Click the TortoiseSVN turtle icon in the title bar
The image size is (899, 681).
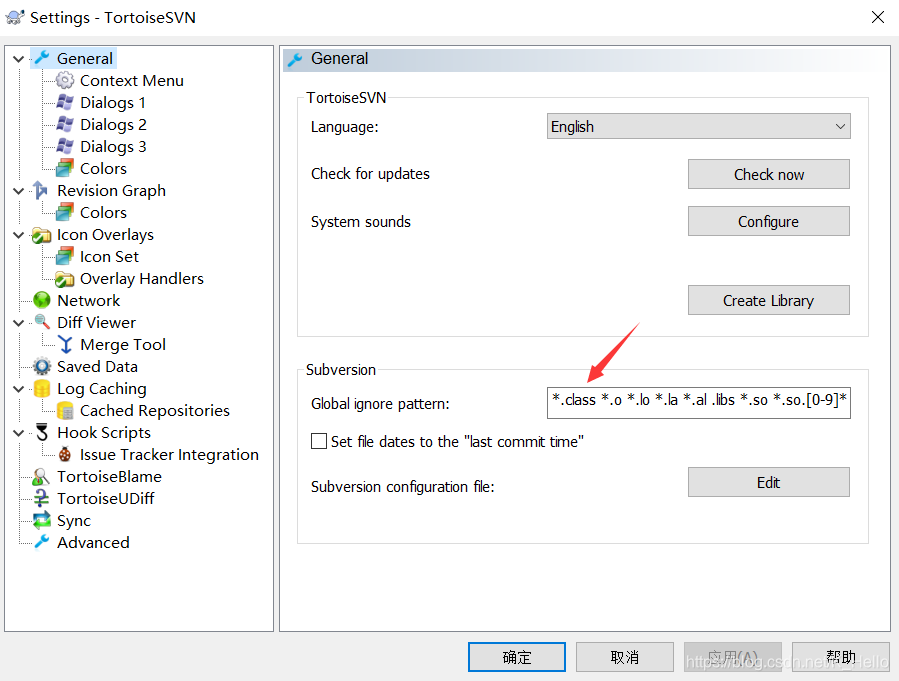(x=14, y=17)
